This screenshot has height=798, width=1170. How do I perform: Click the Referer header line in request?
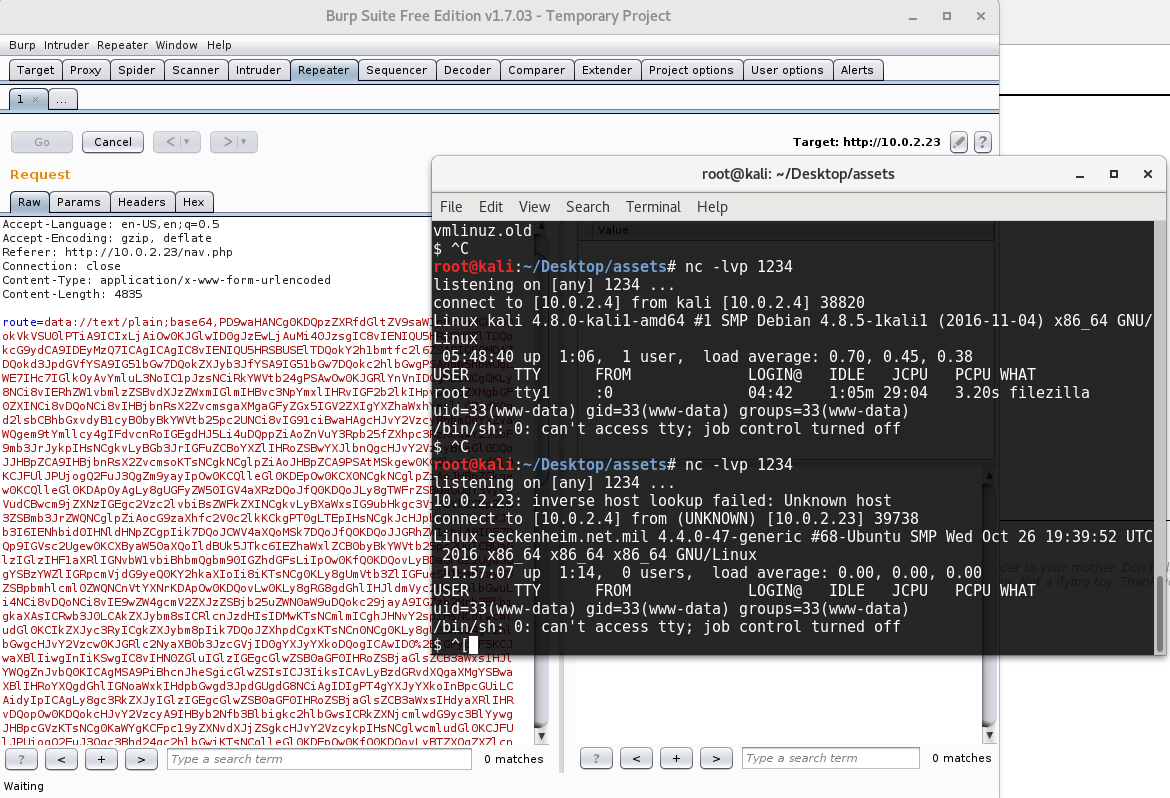coord(117,252)
